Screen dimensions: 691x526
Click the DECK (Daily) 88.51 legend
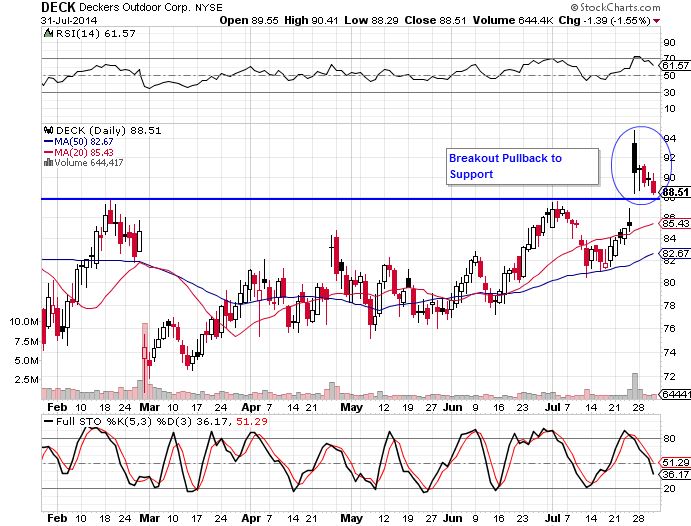click(x=108, y=130)
